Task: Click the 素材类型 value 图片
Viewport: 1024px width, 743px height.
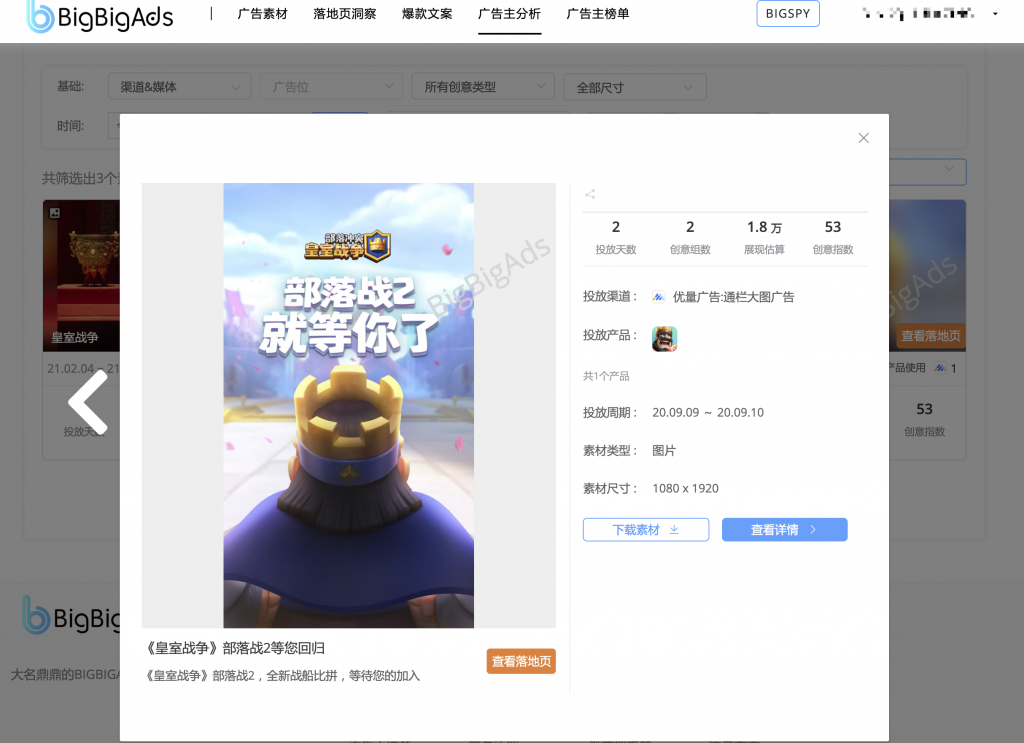Action: [664, 451]
